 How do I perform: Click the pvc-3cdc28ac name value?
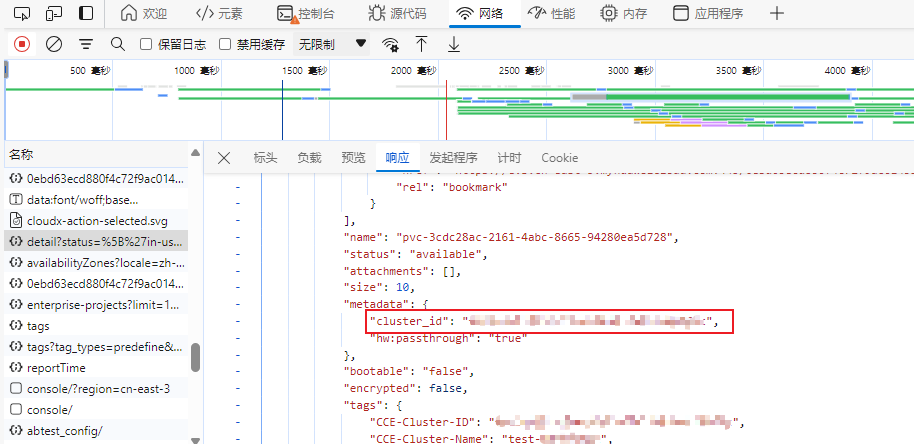tap(535, 238)
